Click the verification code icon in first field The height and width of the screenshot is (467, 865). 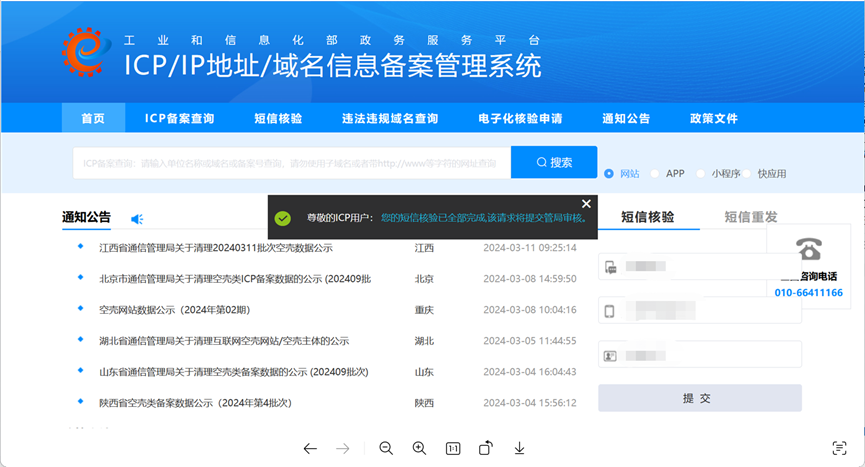point(611,267)
